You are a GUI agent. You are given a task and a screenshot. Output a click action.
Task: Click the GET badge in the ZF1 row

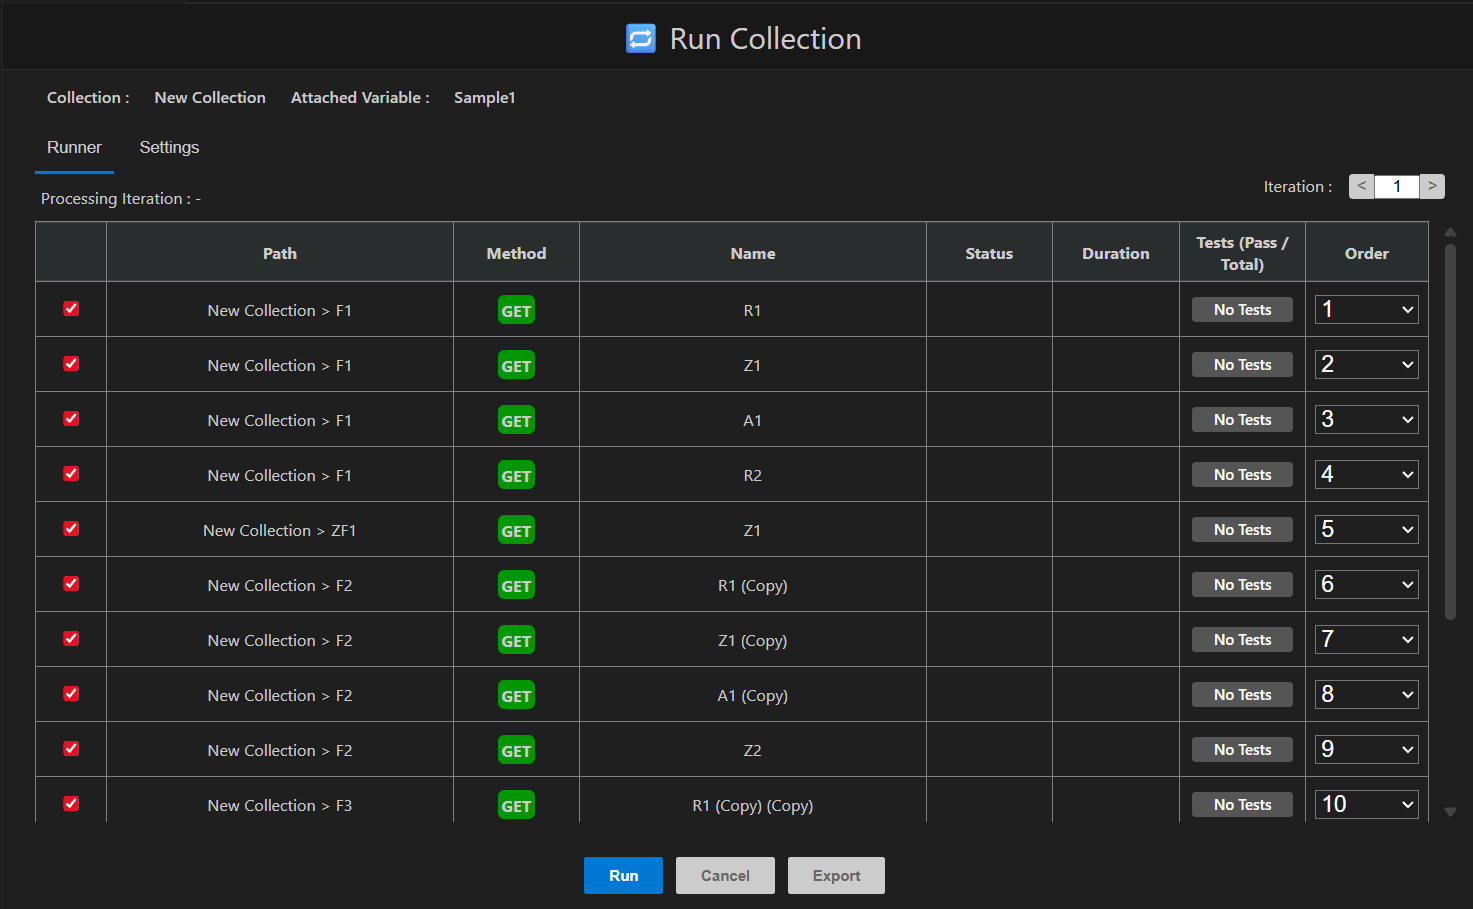tap(516, 530)
